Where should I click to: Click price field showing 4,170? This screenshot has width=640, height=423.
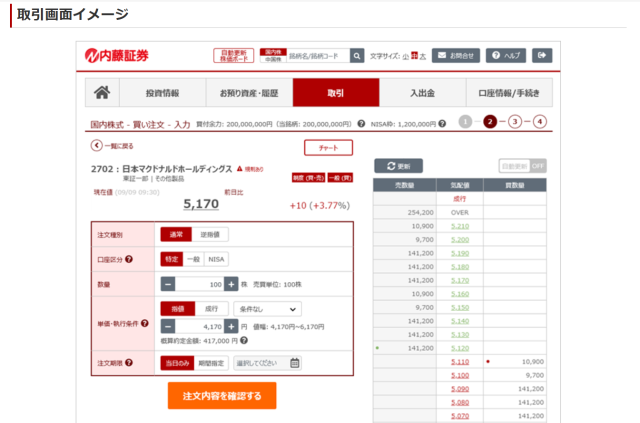pos(200,326)
